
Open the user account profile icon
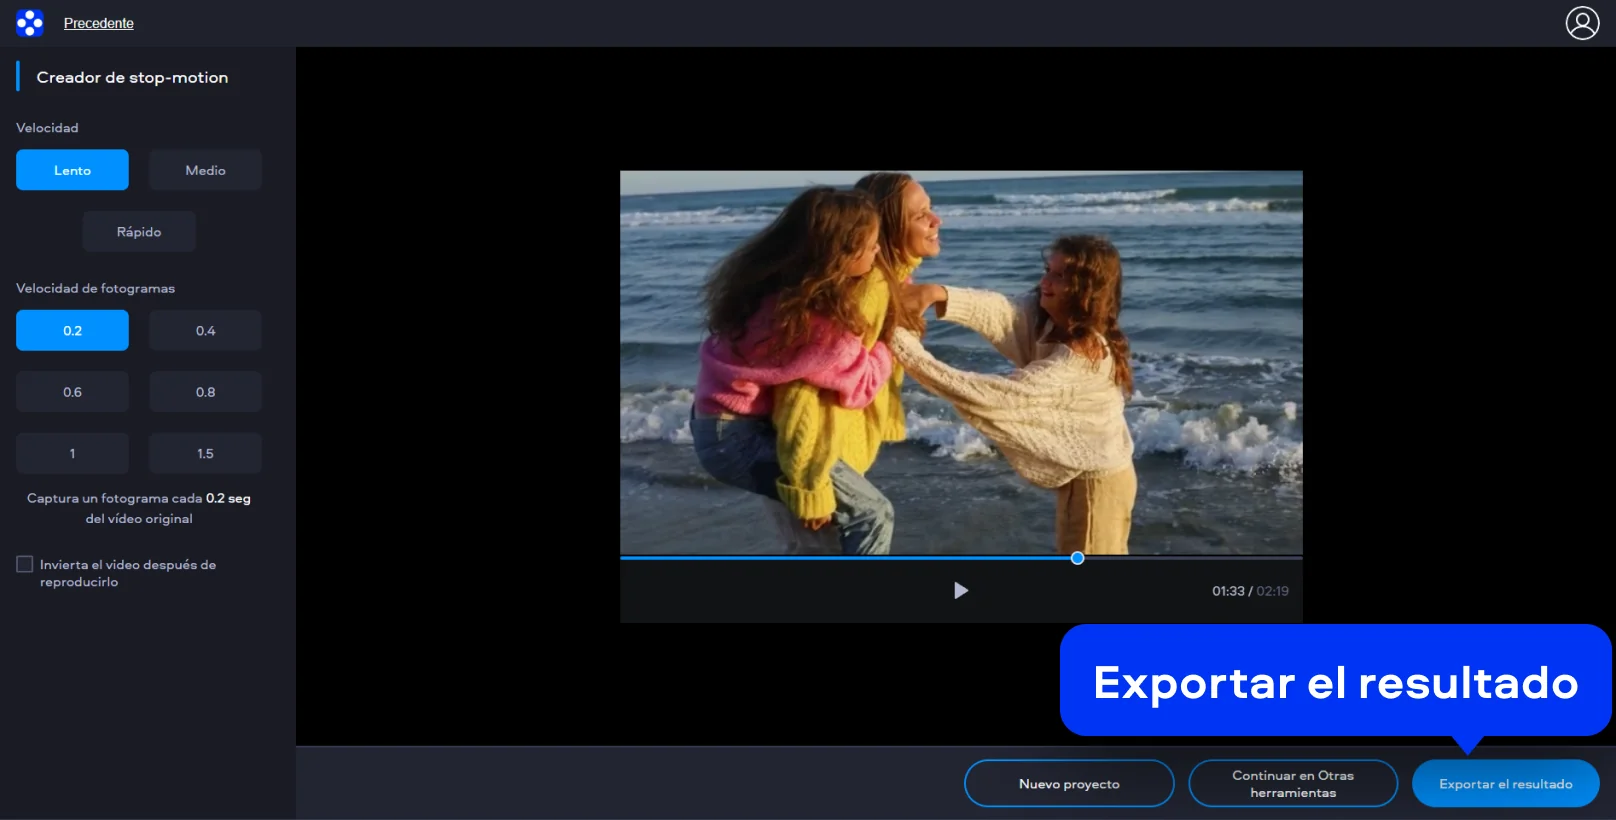1582,23
